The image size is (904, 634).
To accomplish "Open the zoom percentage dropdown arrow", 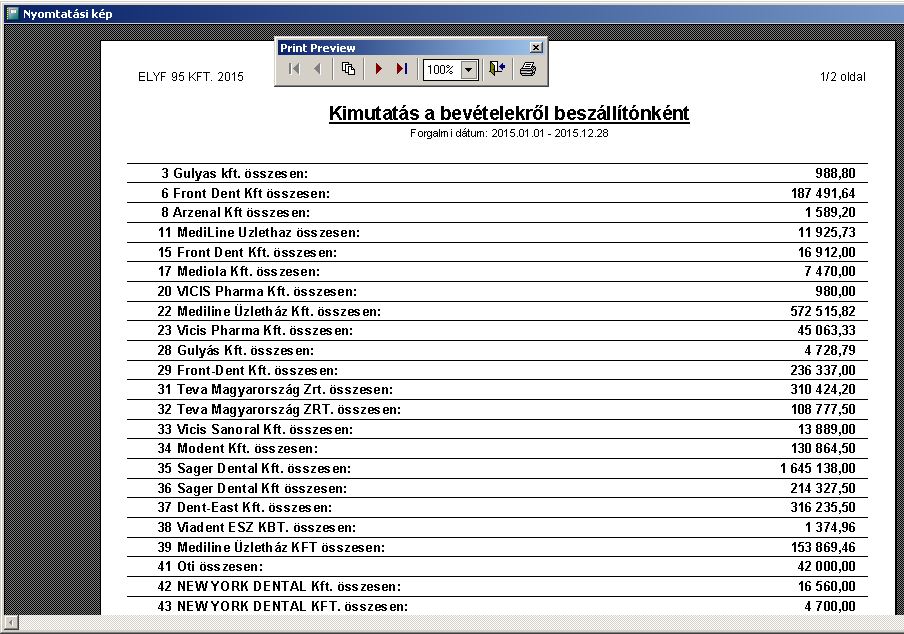I will 469,70.
